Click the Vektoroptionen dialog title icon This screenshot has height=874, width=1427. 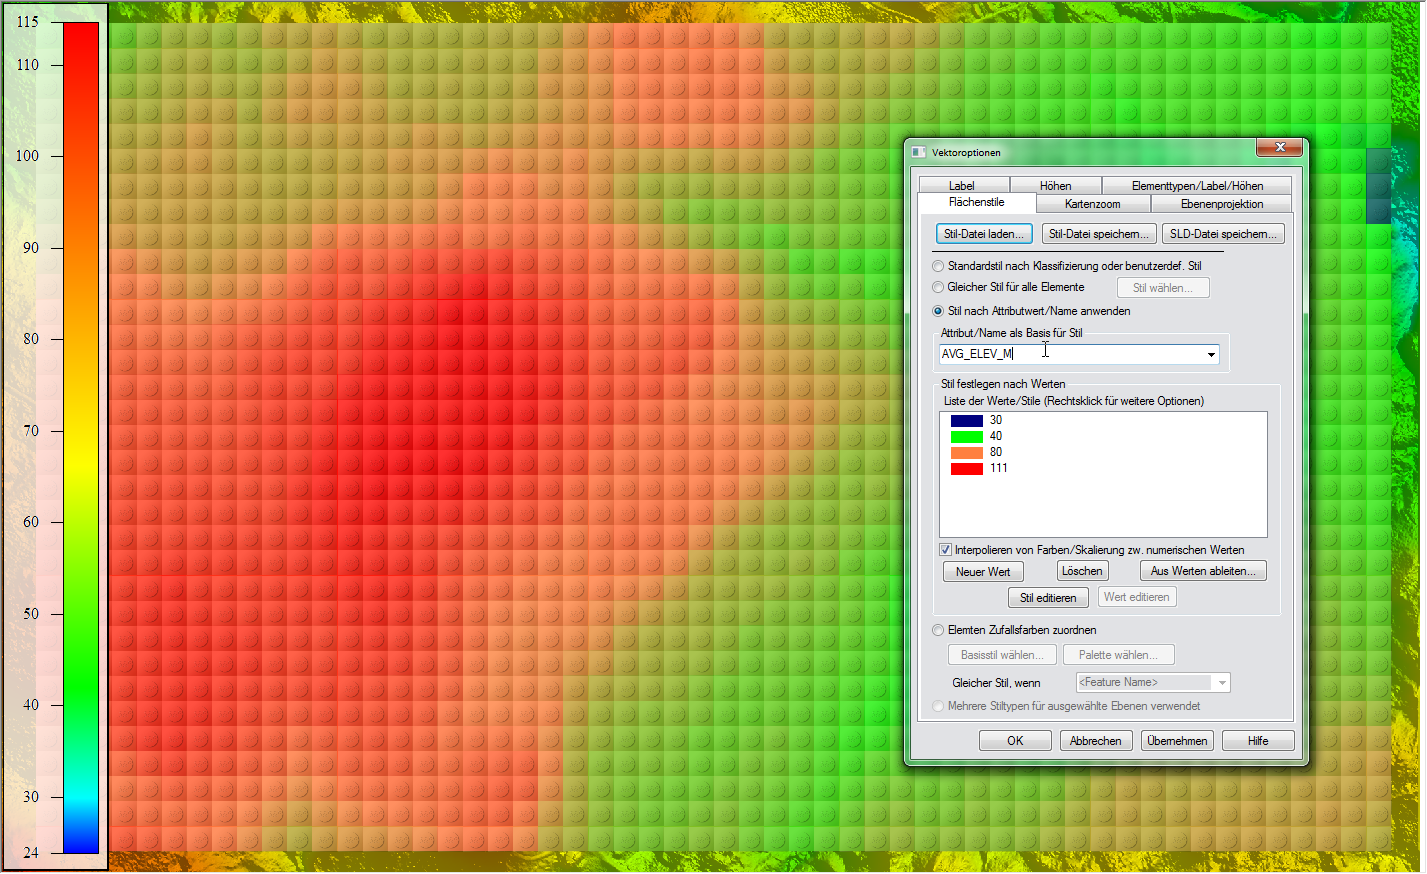tap(919, 152)
